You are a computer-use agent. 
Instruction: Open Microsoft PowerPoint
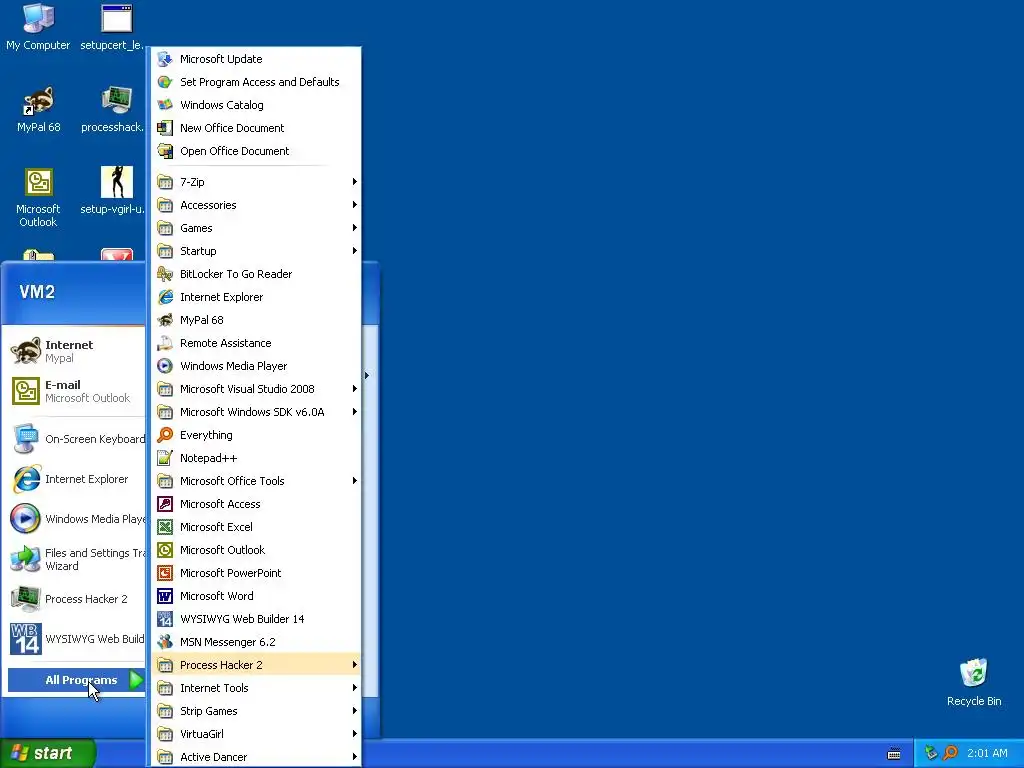click(255, 573)
